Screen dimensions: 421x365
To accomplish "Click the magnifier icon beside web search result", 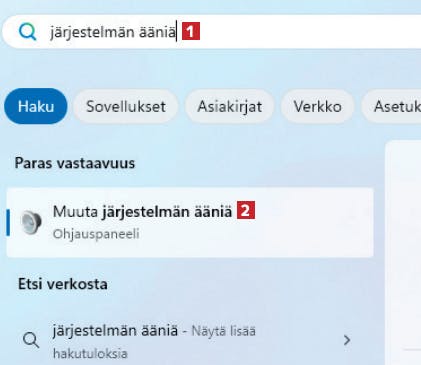I will (x=31, y=340).
